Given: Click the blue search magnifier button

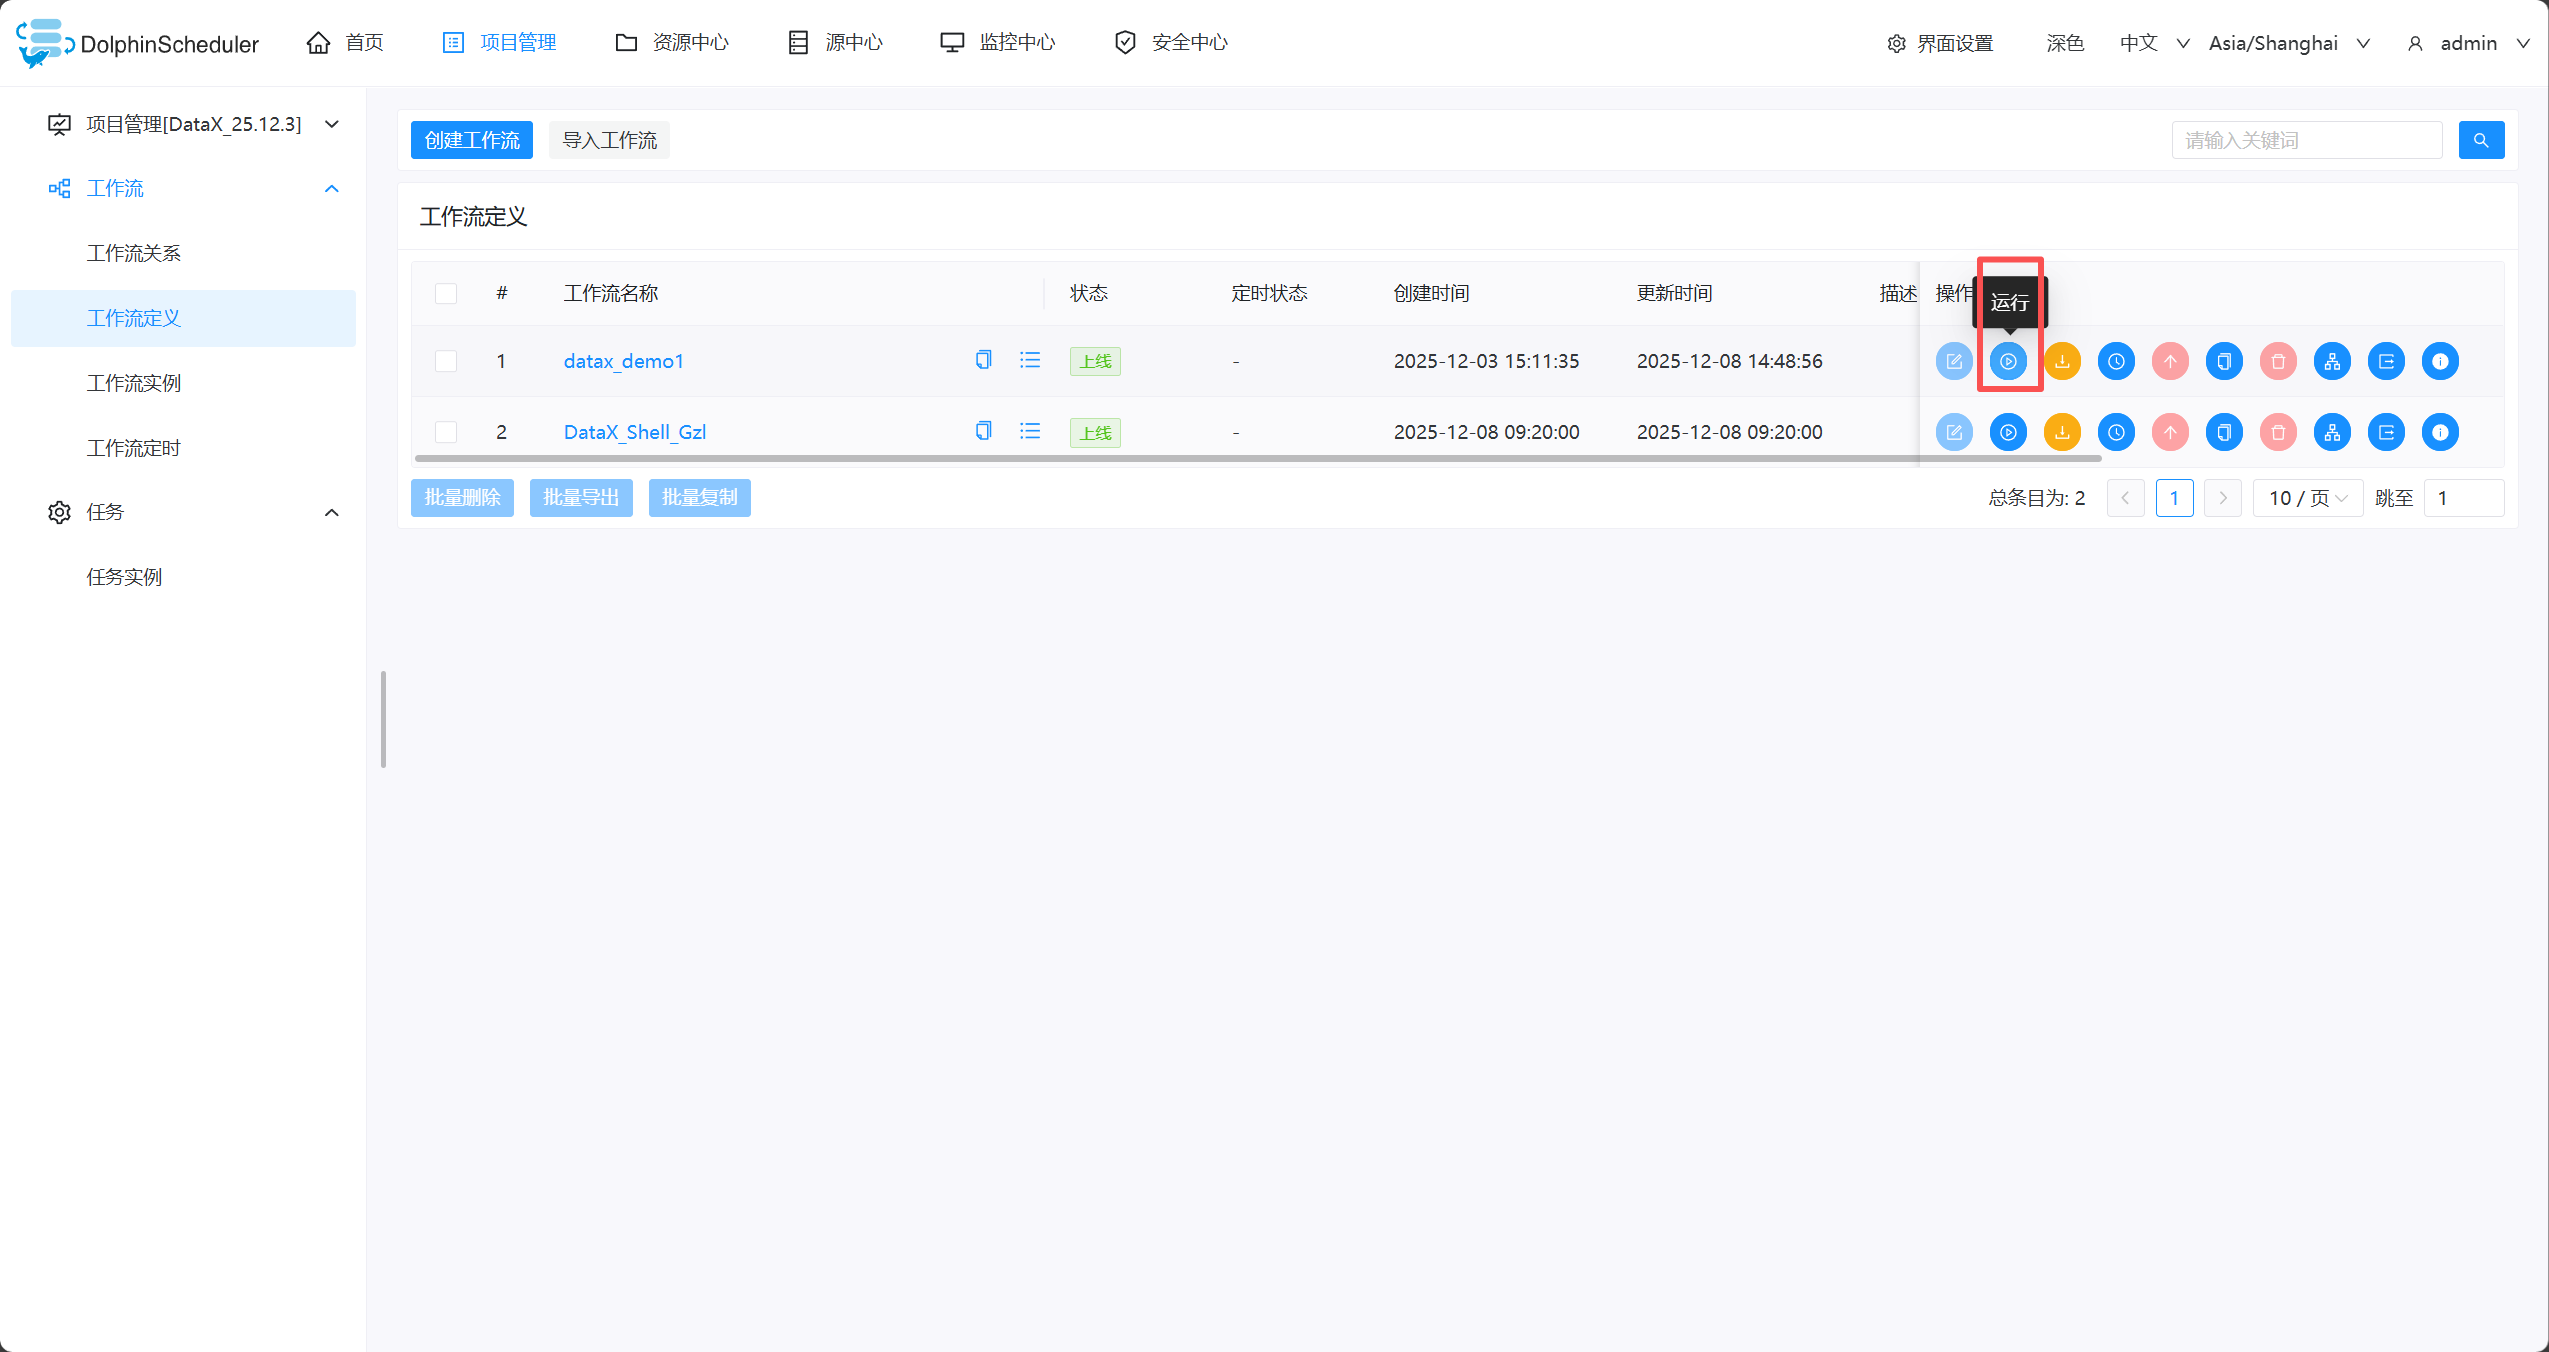Looking at the screenshot, I should [2481, 140].
